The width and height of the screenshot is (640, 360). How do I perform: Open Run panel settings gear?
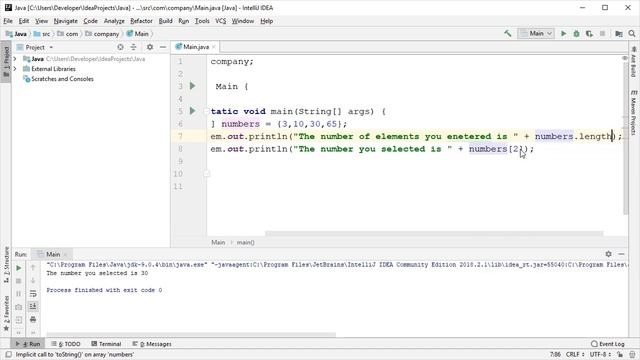point(608,254)
